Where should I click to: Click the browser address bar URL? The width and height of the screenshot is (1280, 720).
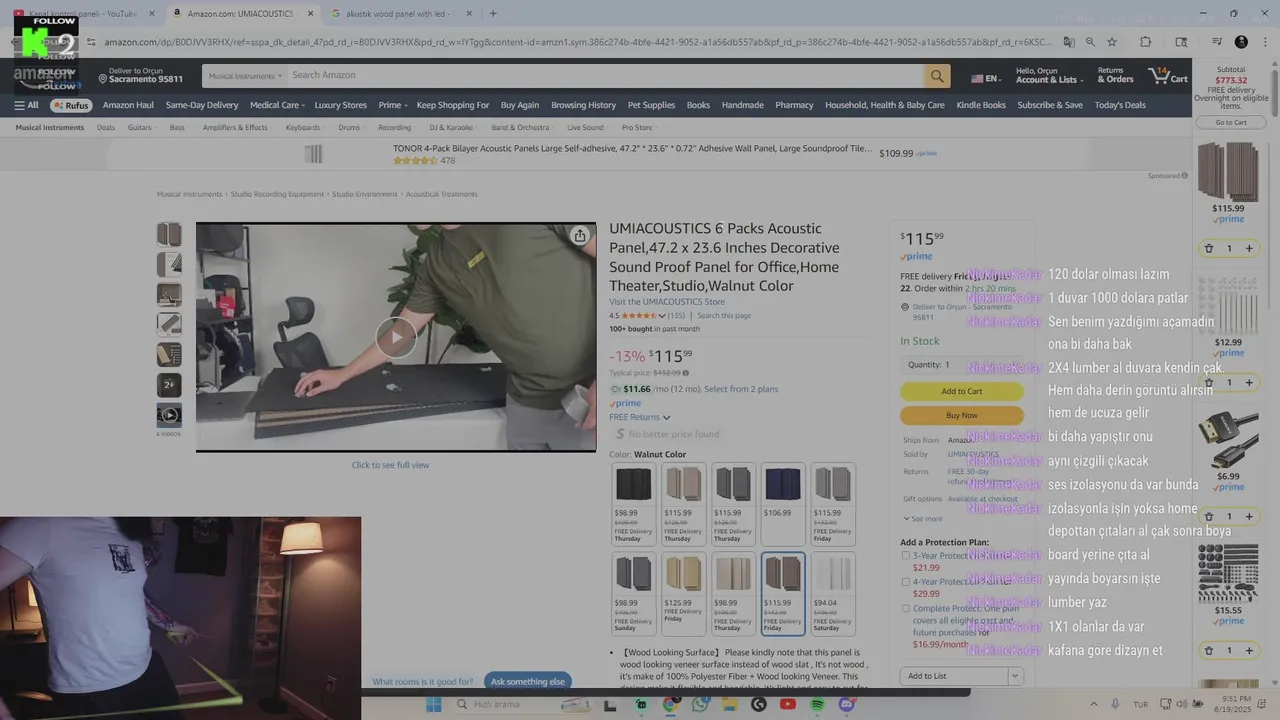click(x=577, y=42)
